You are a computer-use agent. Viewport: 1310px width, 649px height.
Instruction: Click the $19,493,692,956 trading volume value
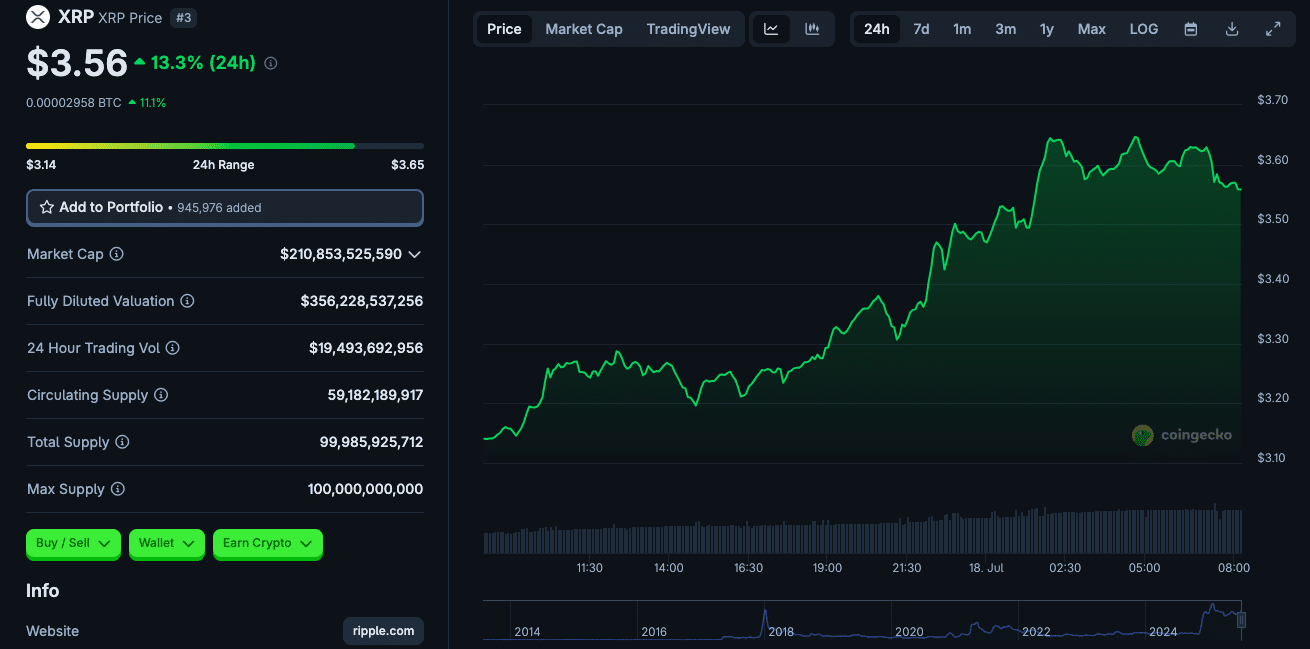click(366, 348)
